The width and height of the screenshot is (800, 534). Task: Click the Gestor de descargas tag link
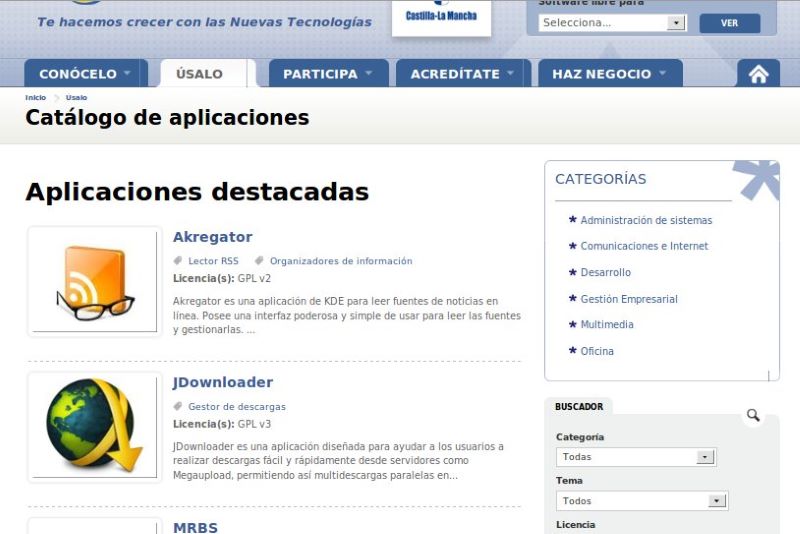click(237, 407)
